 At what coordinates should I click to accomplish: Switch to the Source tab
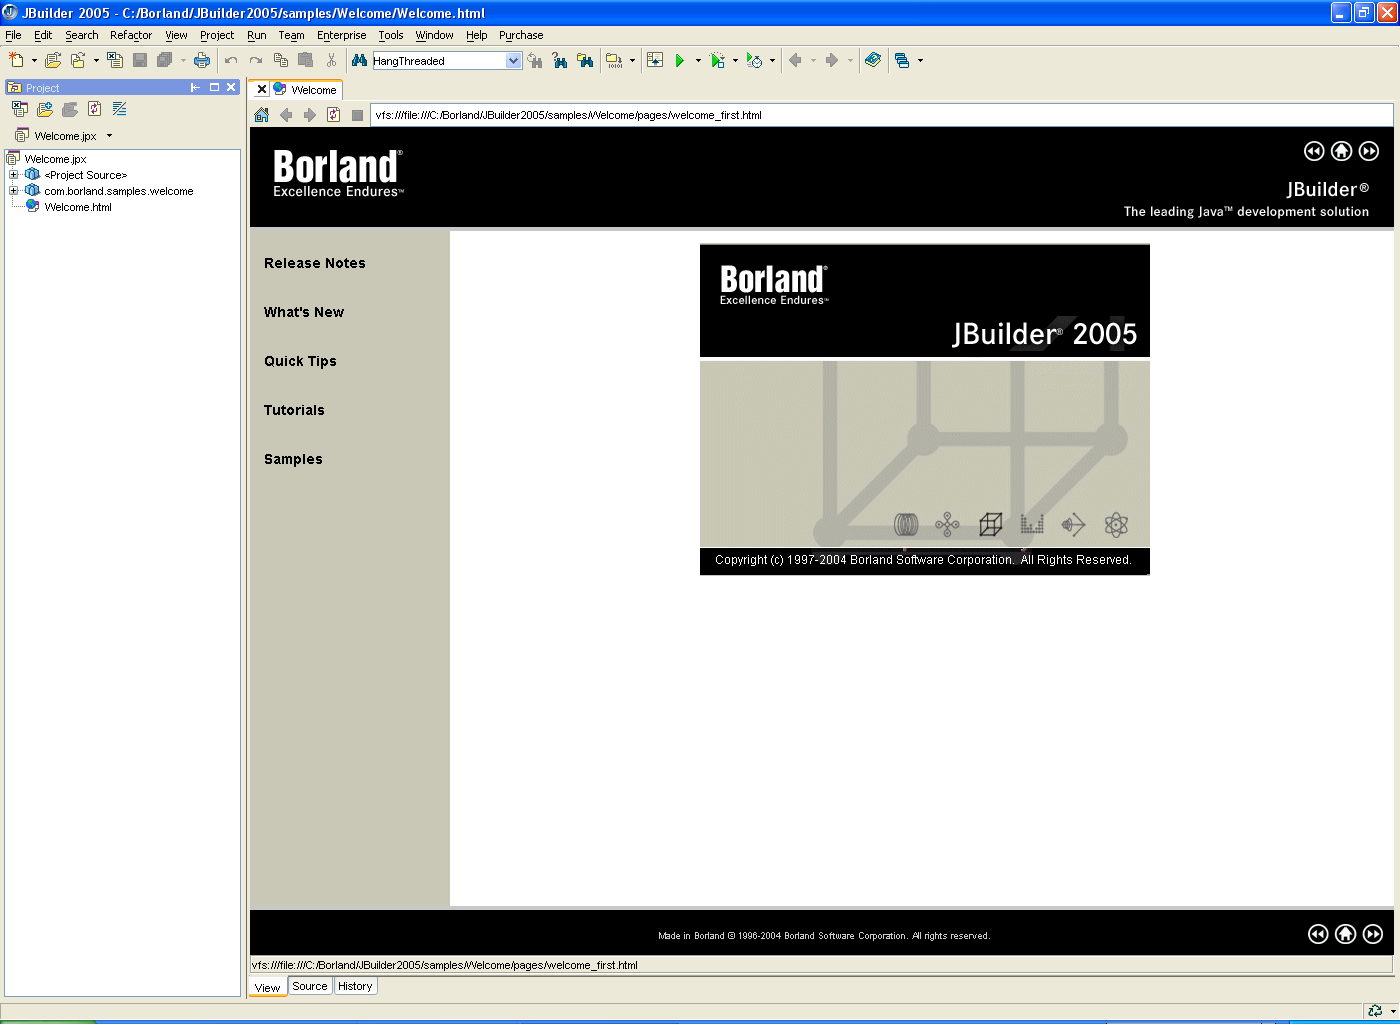coord(310,986)
